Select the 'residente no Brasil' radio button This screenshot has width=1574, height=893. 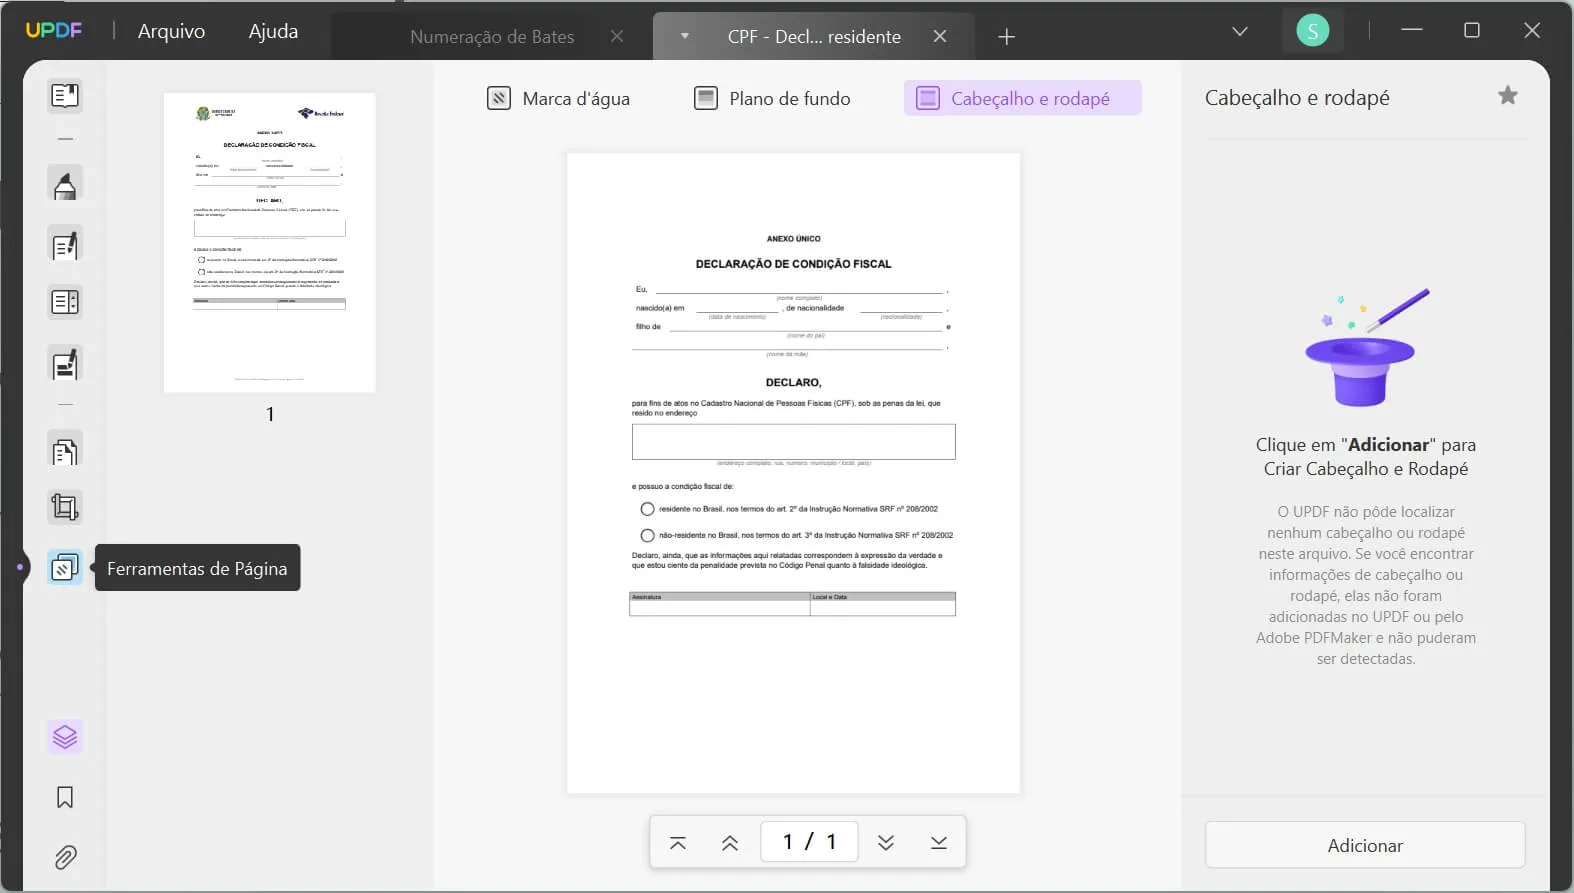pyautogui.click(x=647, y=509)
